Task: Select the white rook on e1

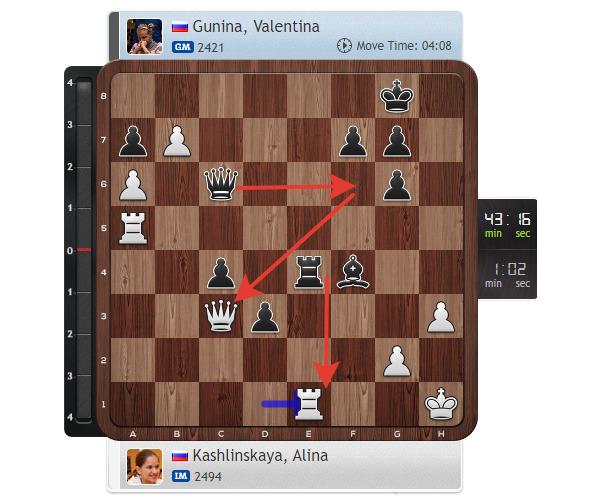Action: 309,404
